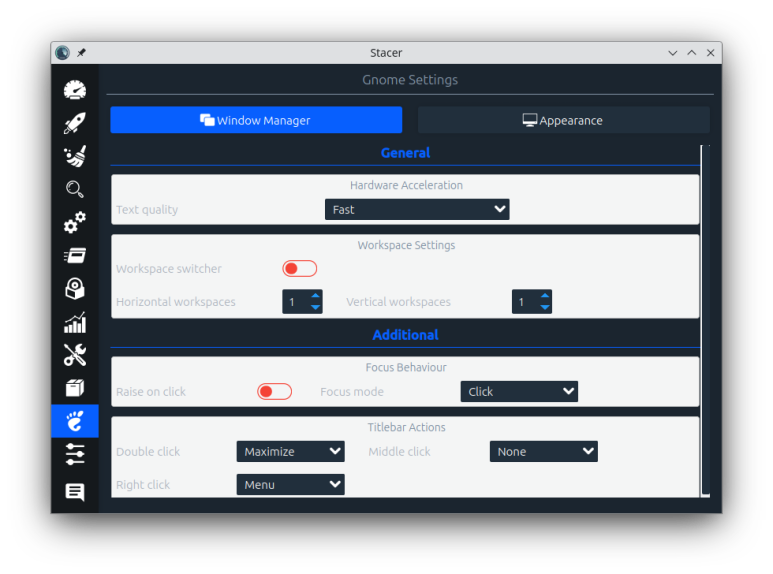Open Services gears sidebar icon

point(75,222)
